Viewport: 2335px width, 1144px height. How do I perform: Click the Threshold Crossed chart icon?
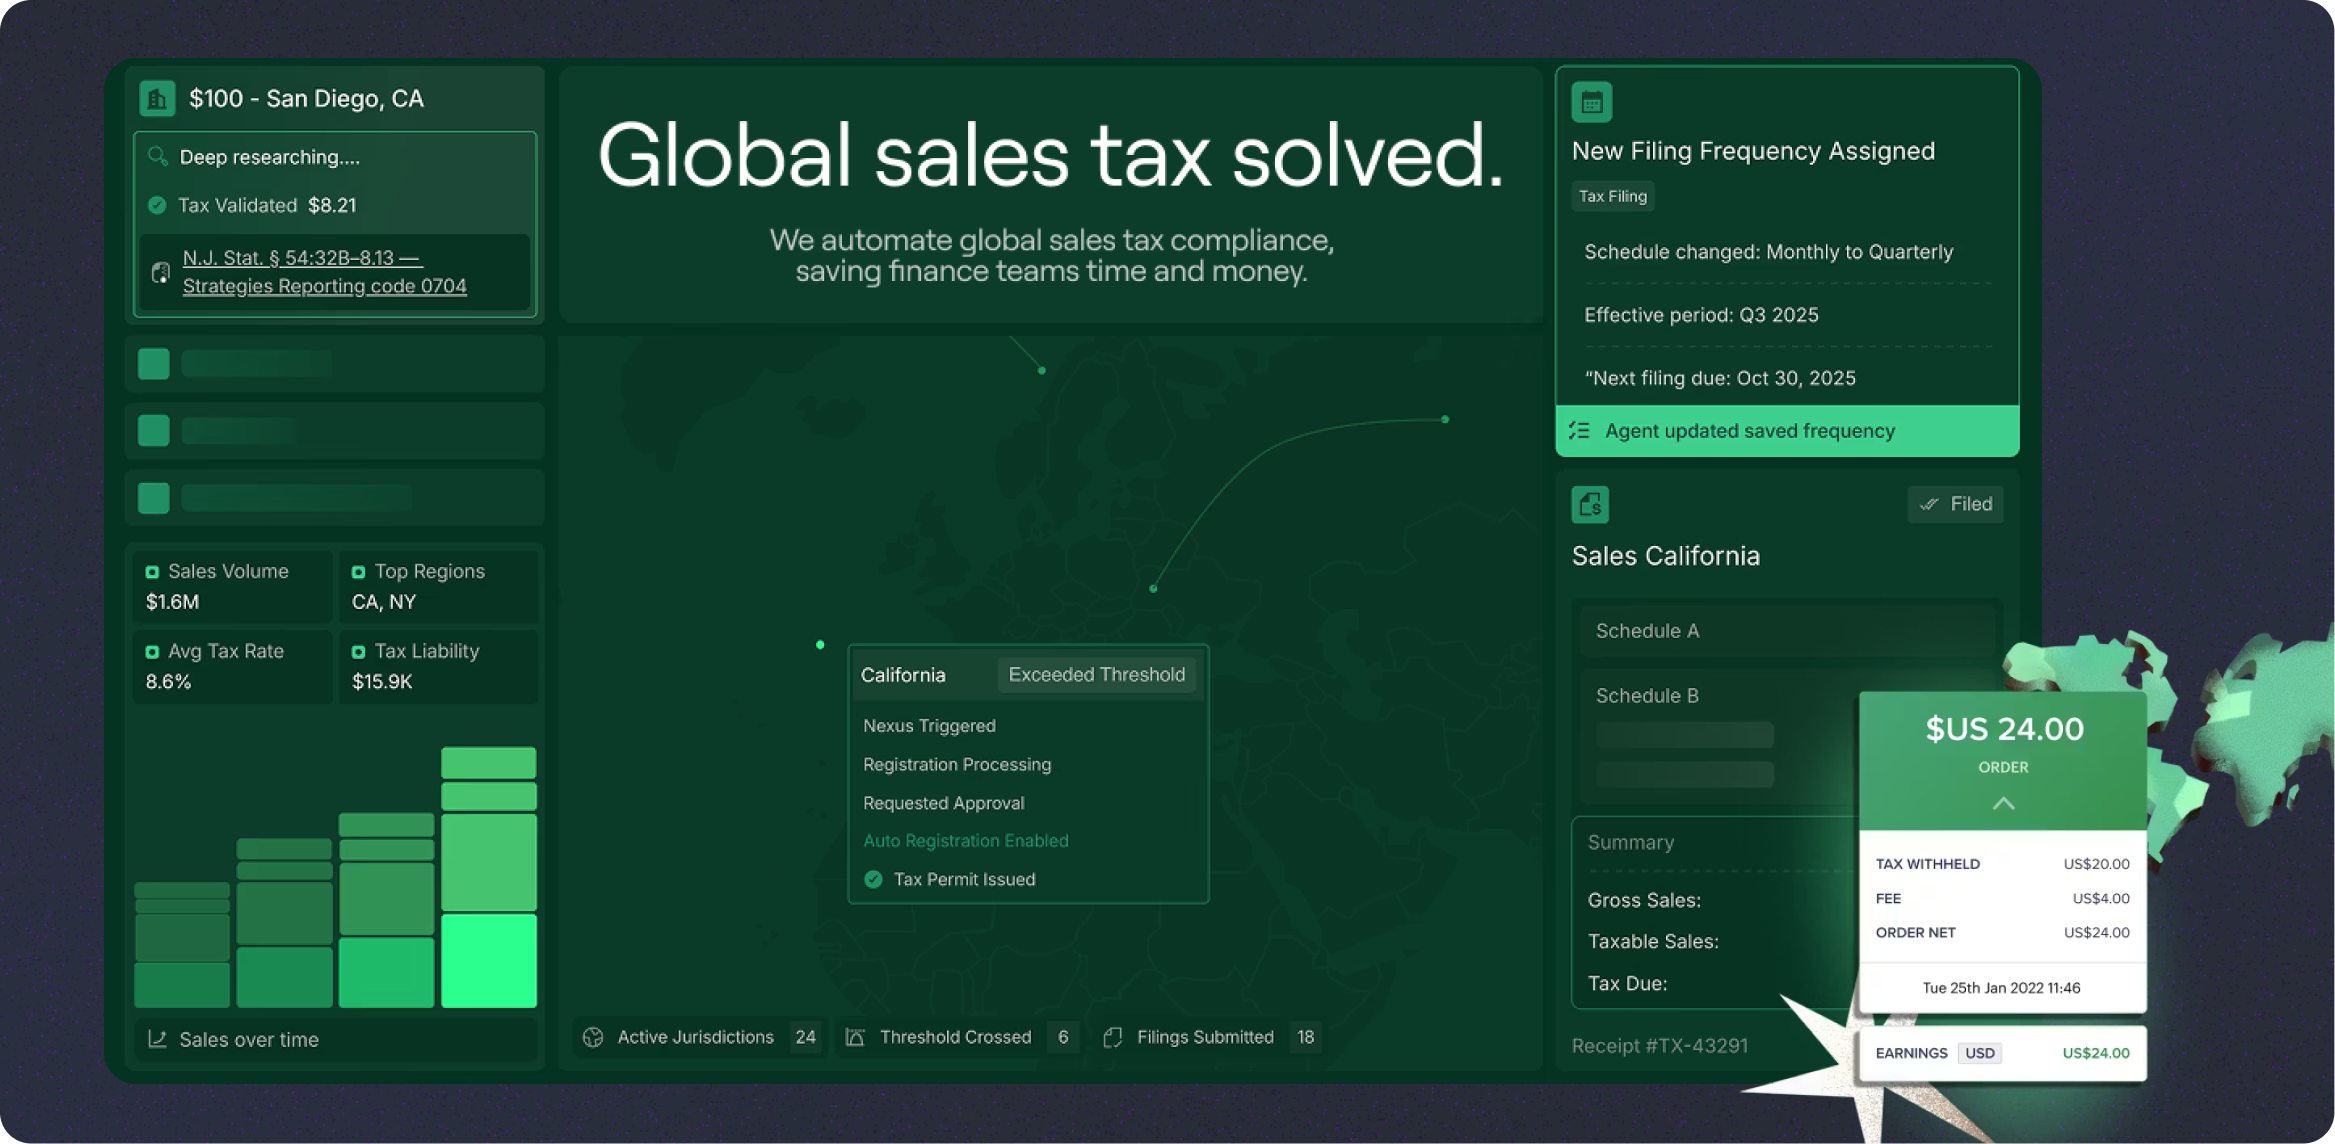click(x=855, y=1037)
